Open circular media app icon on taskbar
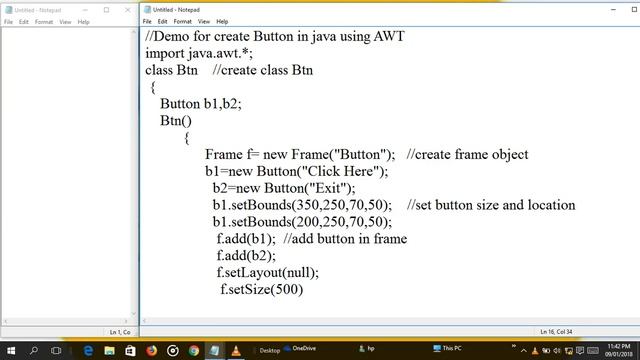The width and height of the screenshot is (640, 360). (173, 351)
